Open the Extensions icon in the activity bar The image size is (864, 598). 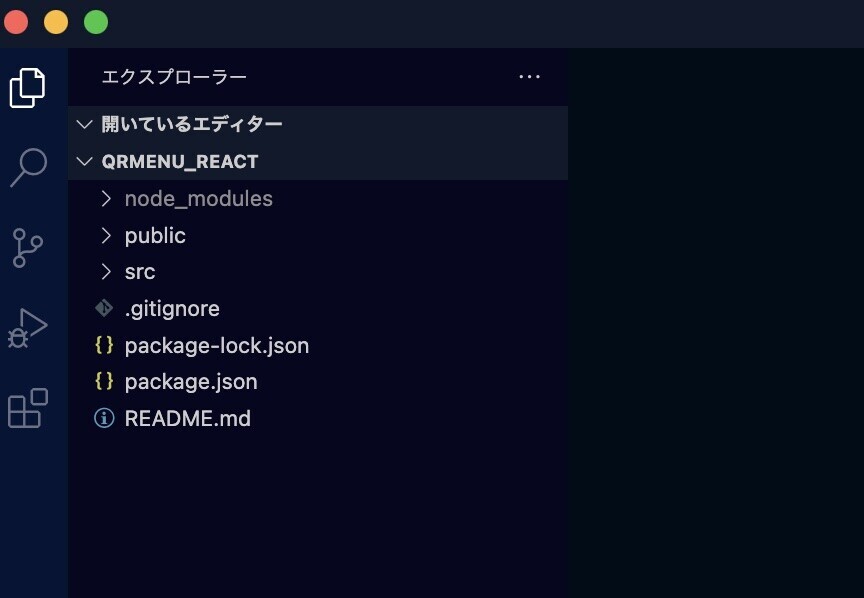[29, 405]
